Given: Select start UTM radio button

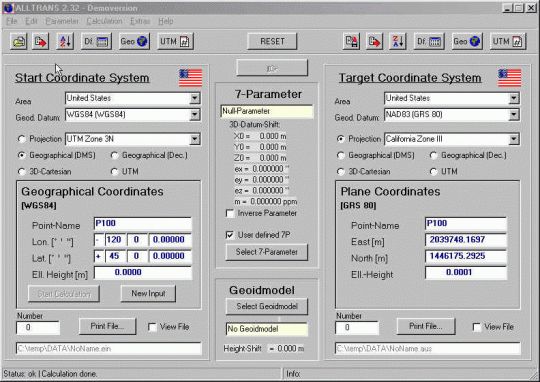Looking at the screenshot, I should pos(114,172).
